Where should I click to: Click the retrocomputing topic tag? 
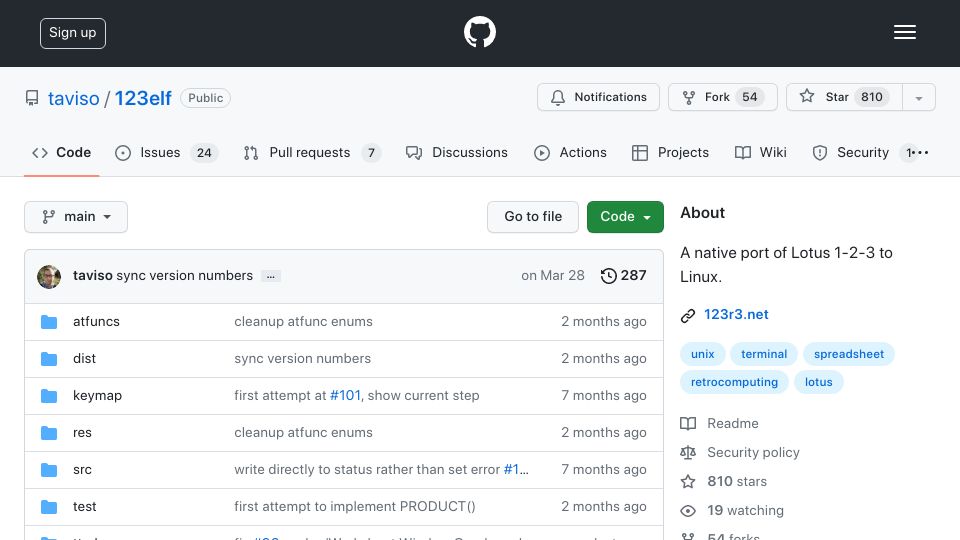coord(734,382)
